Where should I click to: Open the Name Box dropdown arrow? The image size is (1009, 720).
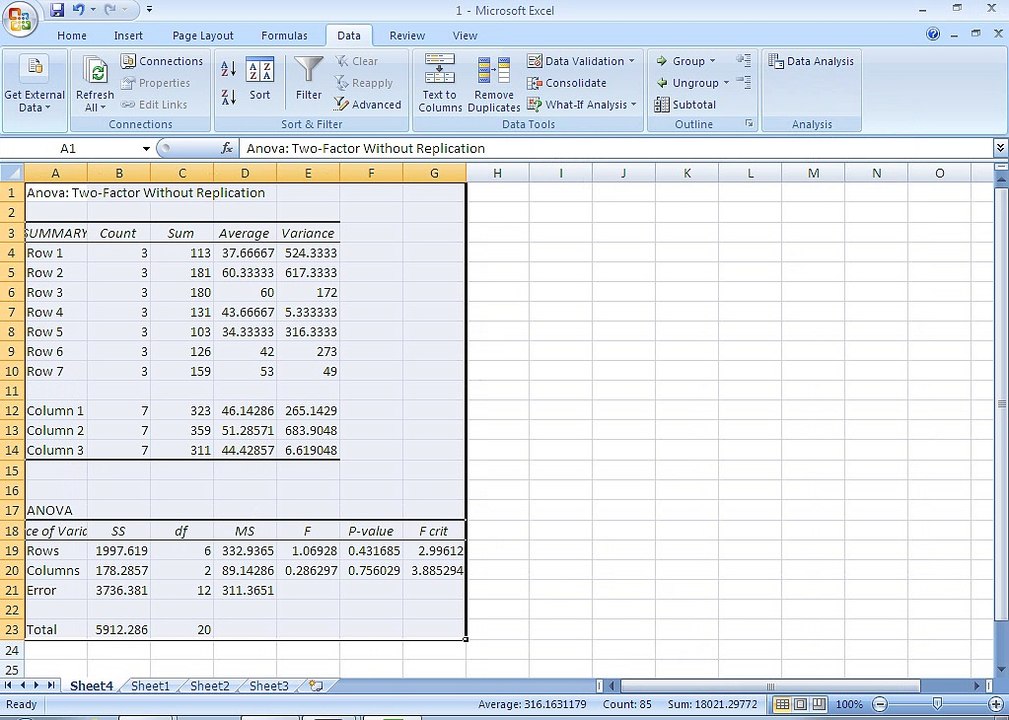[146, 148]
